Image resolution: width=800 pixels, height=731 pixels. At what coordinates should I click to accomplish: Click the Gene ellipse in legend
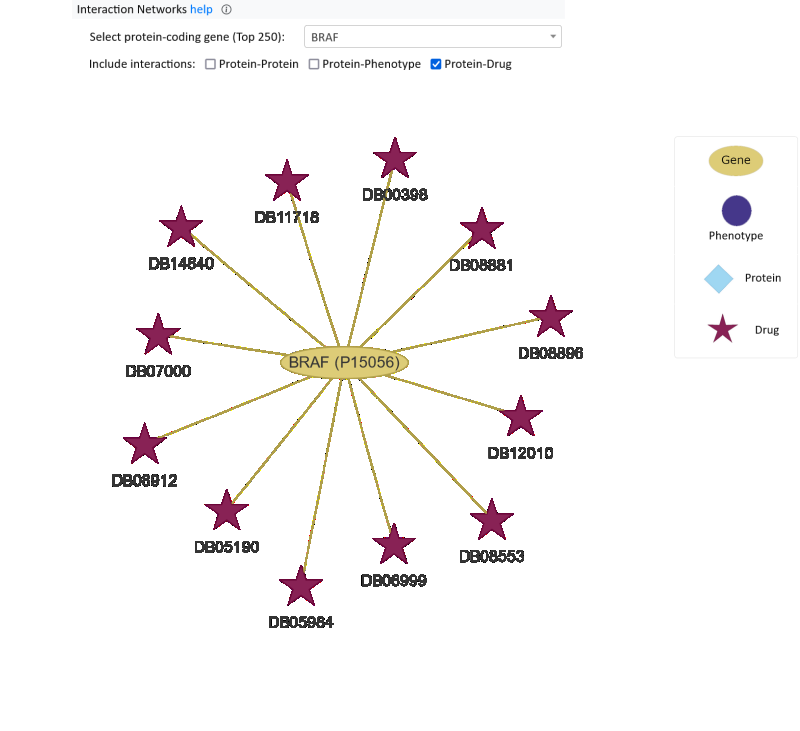[736, 160]
